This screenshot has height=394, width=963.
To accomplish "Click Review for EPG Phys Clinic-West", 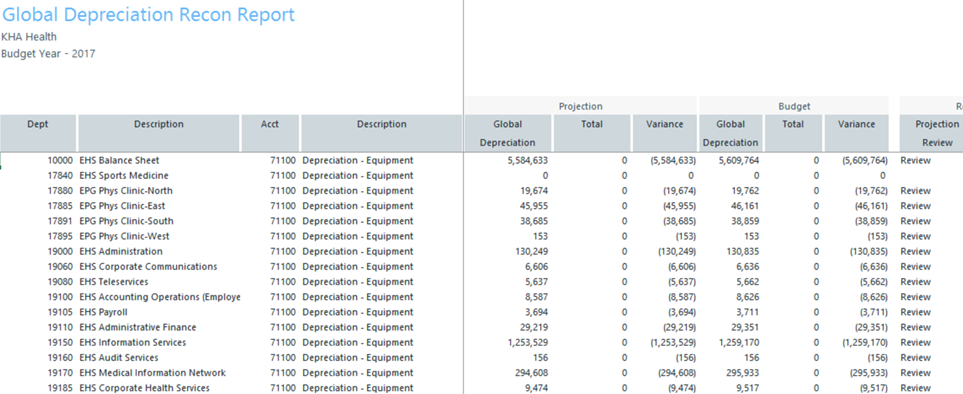I will pyautogui.click(x=916, y=237).
